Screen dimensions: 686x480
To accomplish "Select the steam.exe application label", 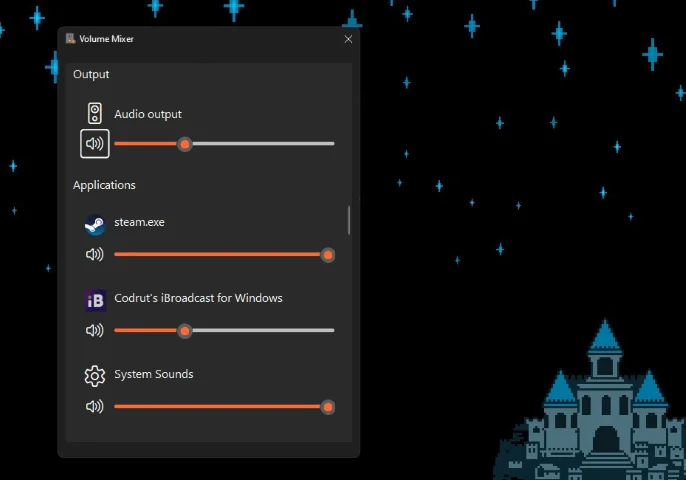I will 139,222.
